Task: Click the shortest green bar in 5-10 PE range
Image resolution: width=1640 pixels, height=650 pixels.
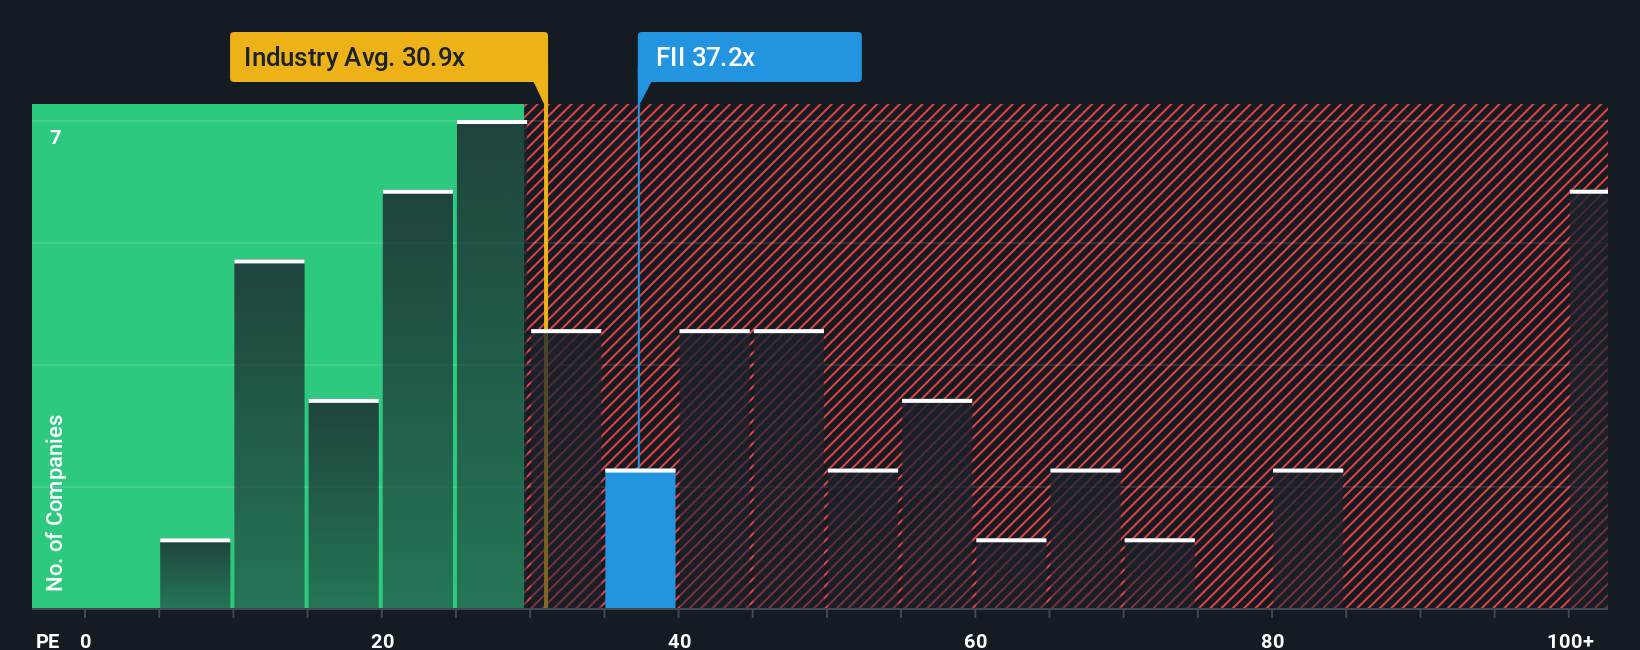Action: click(195, 574)
